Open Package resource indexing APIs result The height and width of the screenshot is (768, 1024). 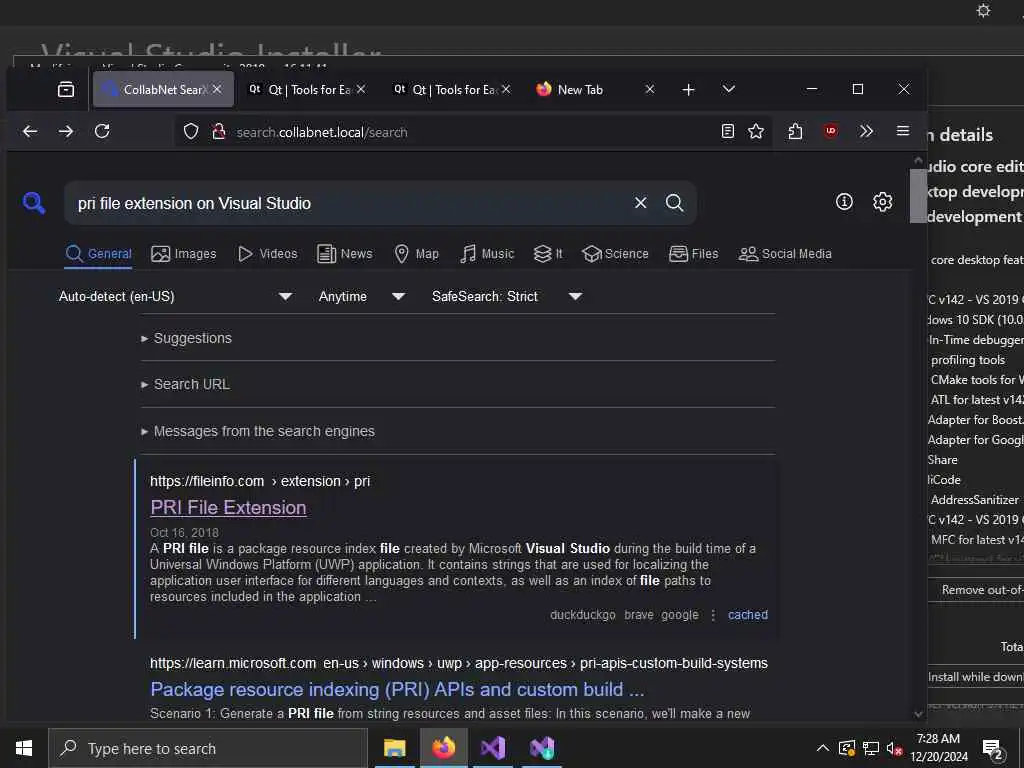click(397, 690)
